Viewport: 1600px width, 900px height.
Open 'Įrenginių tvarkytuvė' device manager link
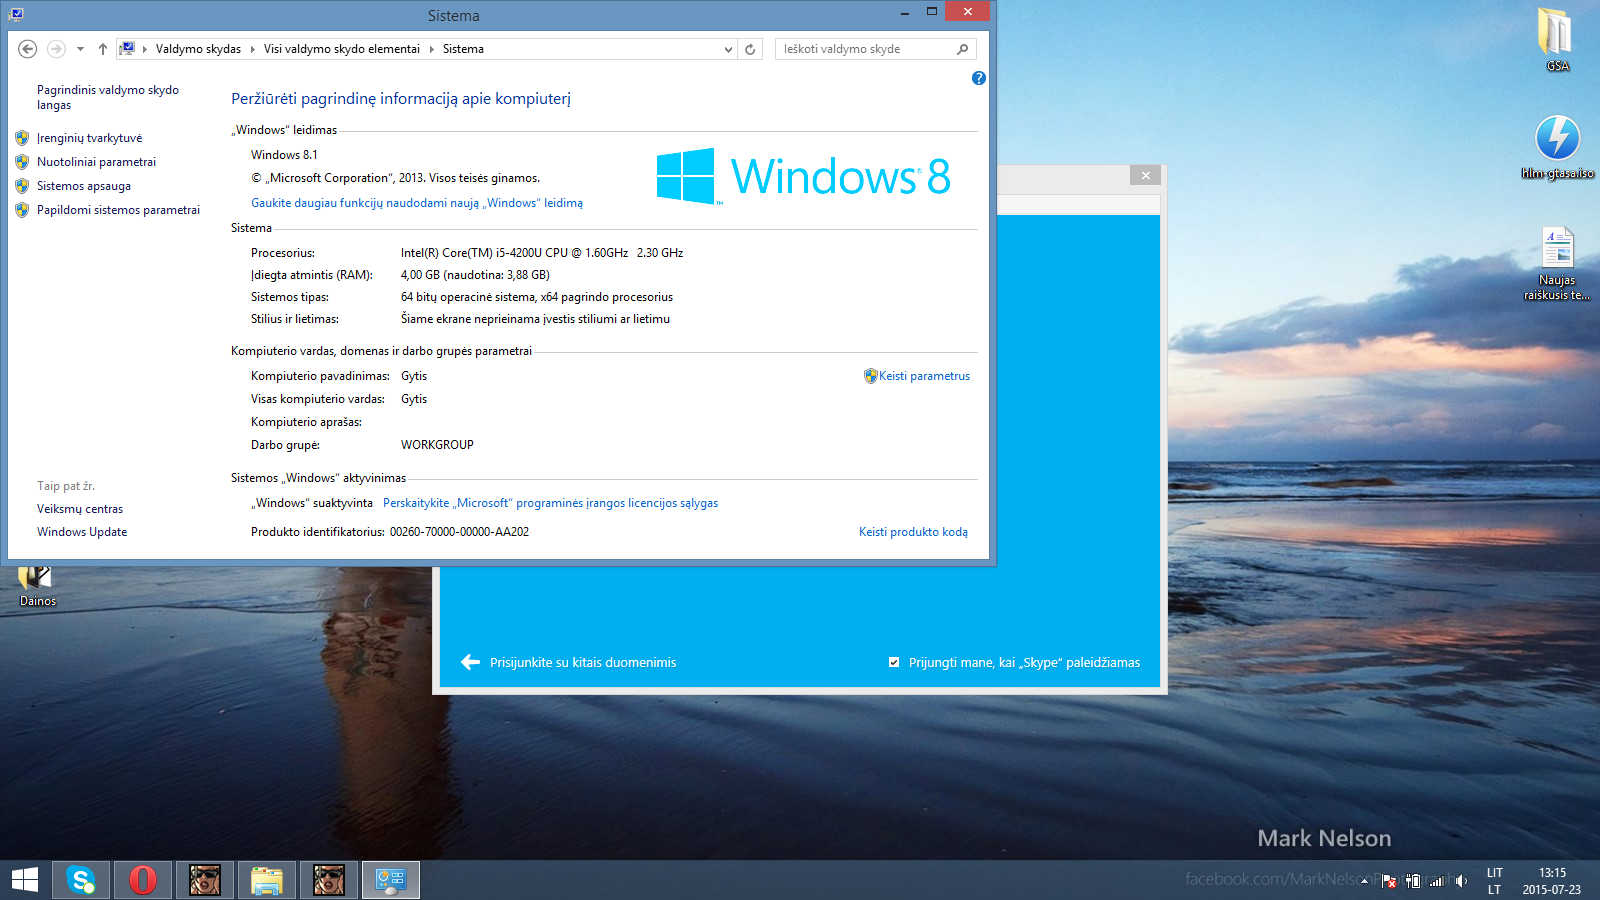(x=89, y=138)
